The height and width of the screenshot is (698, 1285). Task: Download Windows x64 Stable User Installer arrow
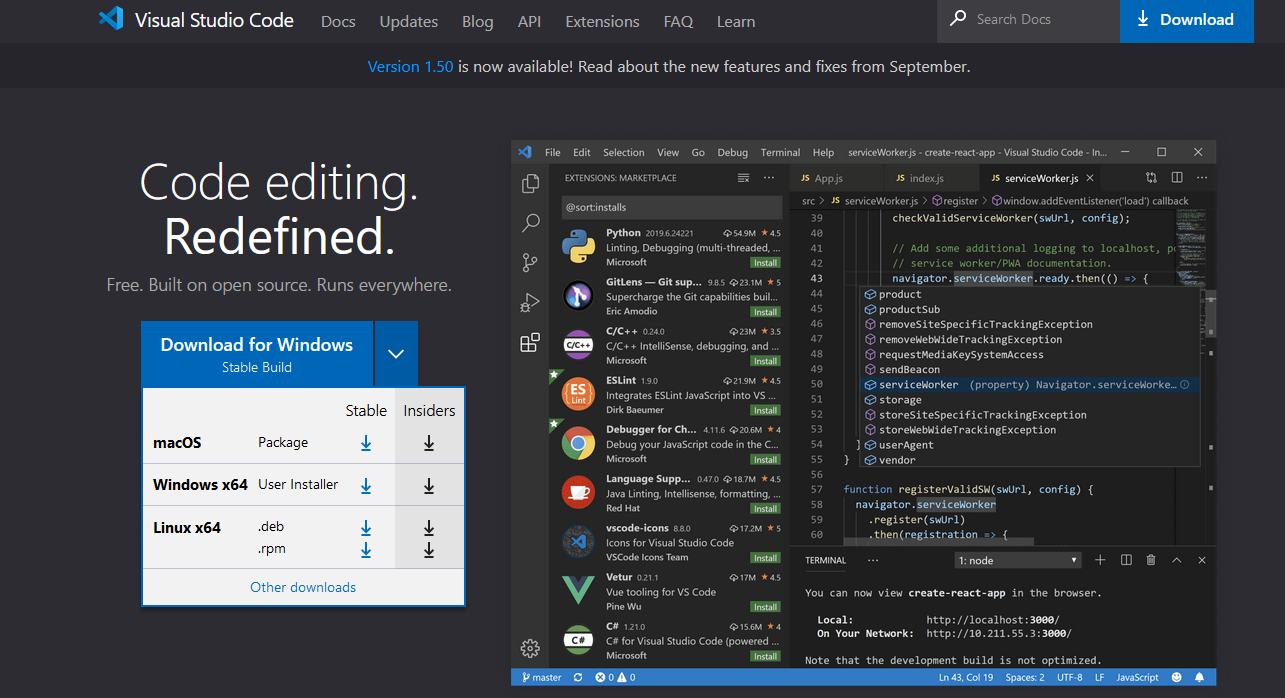(x=366, y=485)
